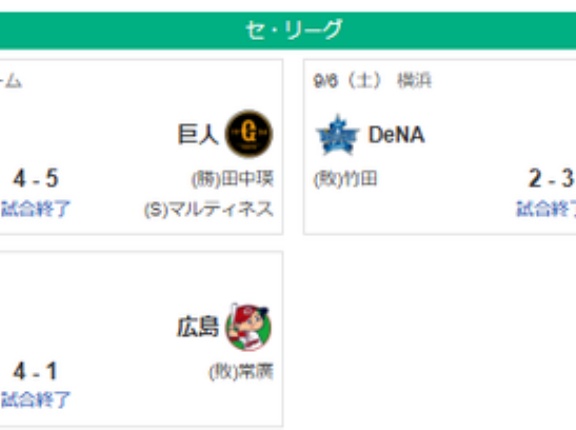
Task: Select losing pitcher (敗)常廣
Action: point(241,372)
